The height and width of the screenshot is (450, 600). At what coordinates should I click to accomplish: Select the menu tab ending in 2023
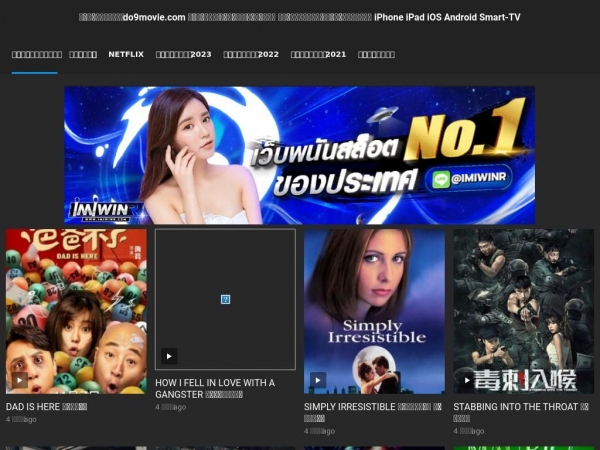point(183,54)
